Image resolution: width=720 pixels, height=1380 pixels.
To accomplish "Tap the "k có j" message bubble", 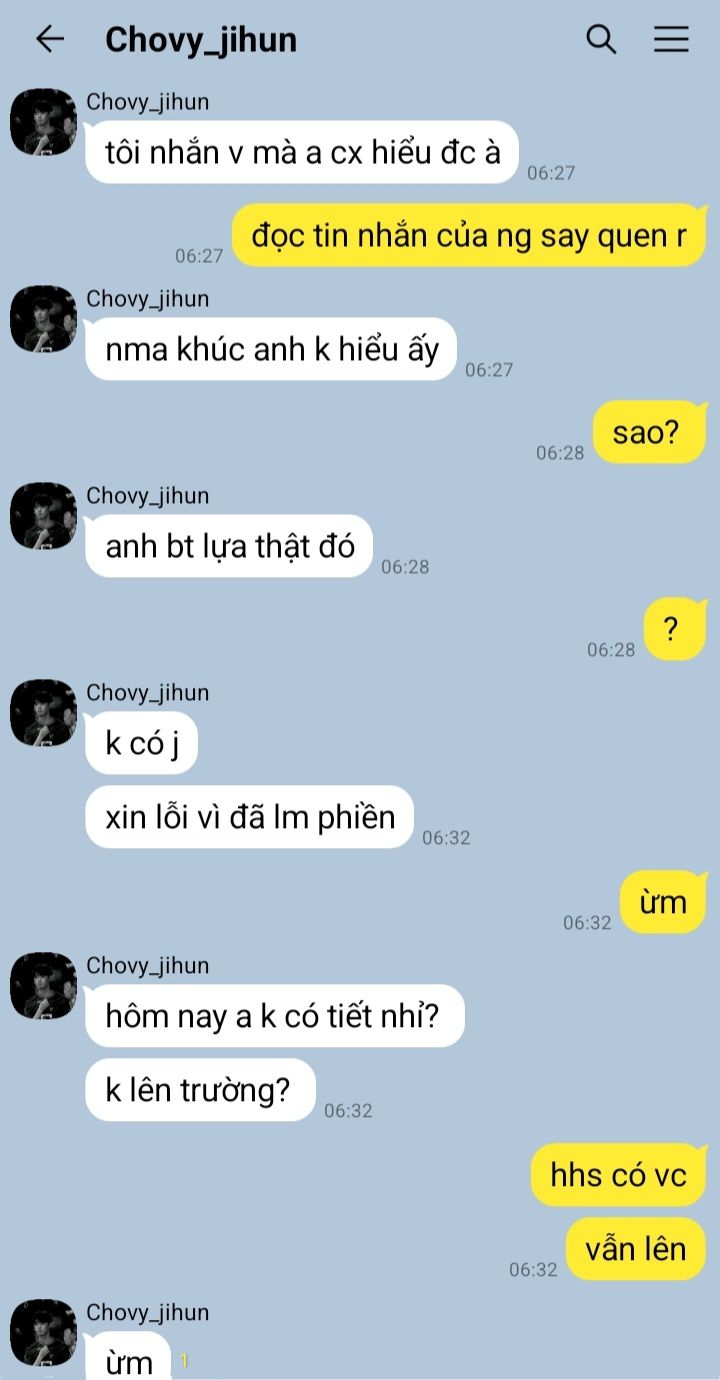I will coord(141,743).
